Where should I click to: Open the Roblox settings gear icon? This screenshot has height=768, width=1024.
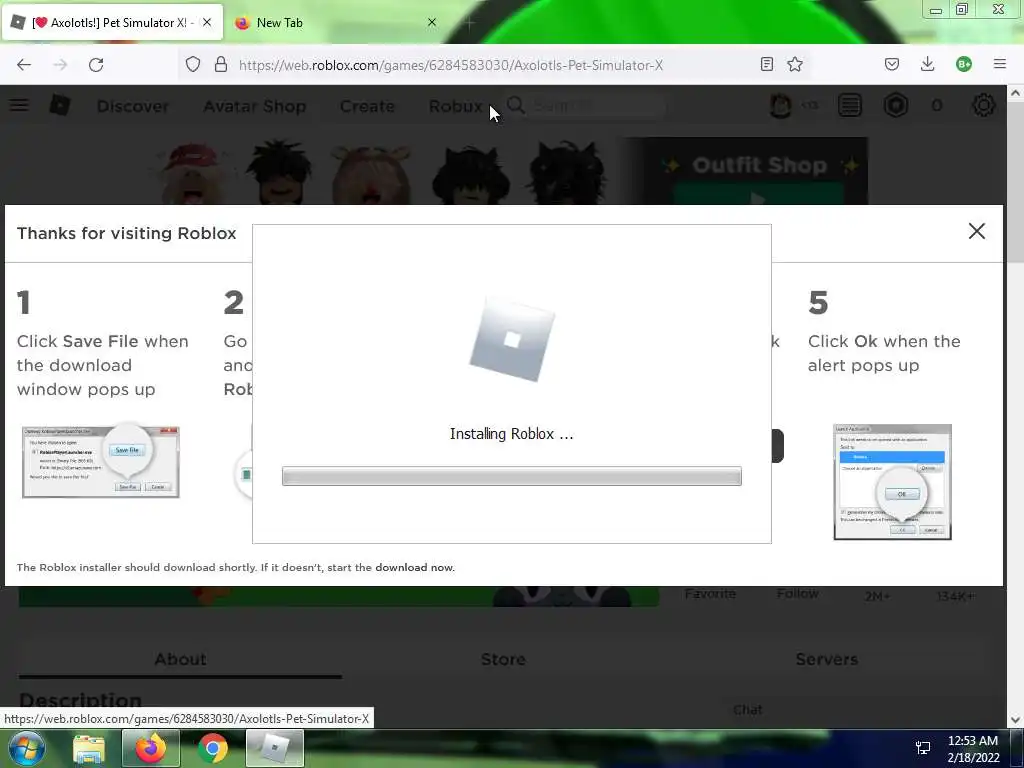point(984,105)
